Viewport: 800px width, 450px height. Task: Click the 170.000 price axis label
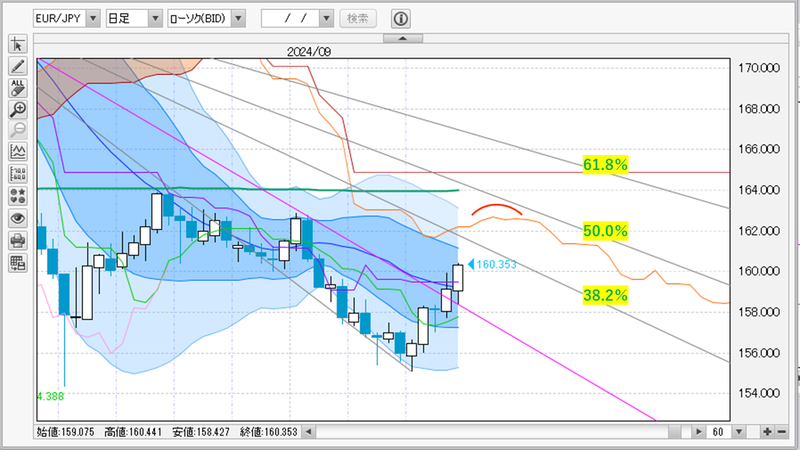click(x=759, y=68)
